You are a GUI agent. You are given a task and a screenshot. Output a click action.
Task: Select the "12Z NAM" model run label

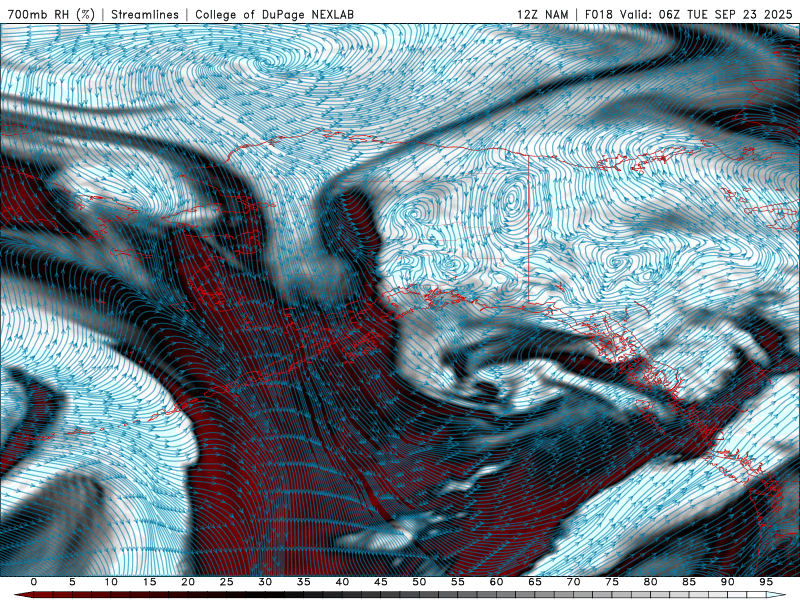(x=542, y=14)
